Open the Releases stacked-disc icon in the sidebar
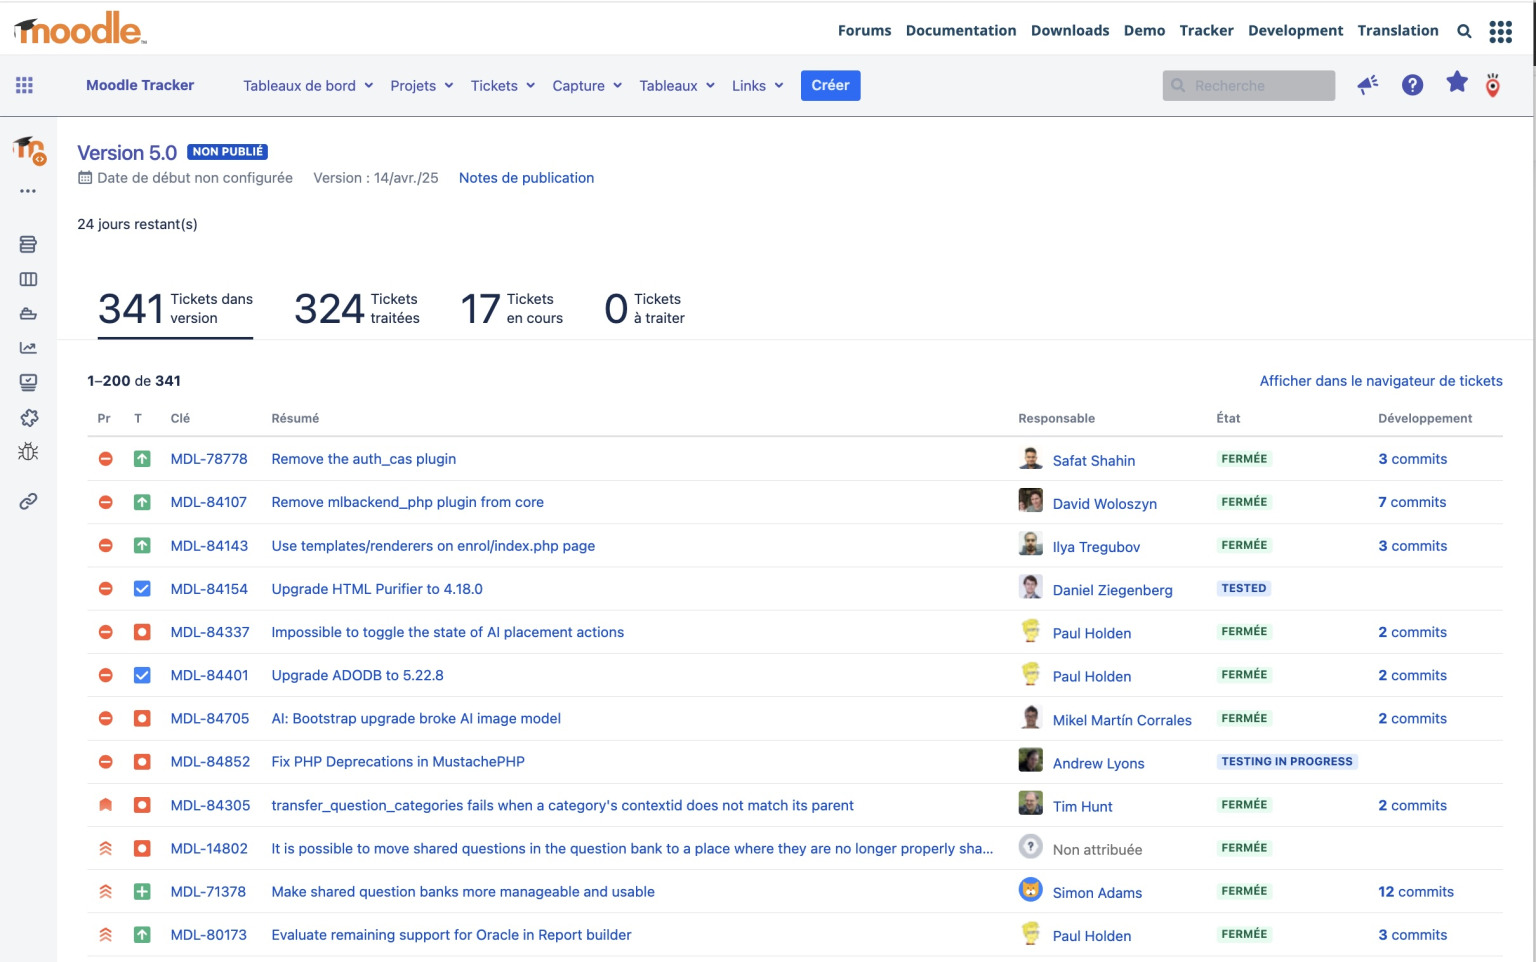This screenshot has height=962, width=1536. tap(28, 244)
